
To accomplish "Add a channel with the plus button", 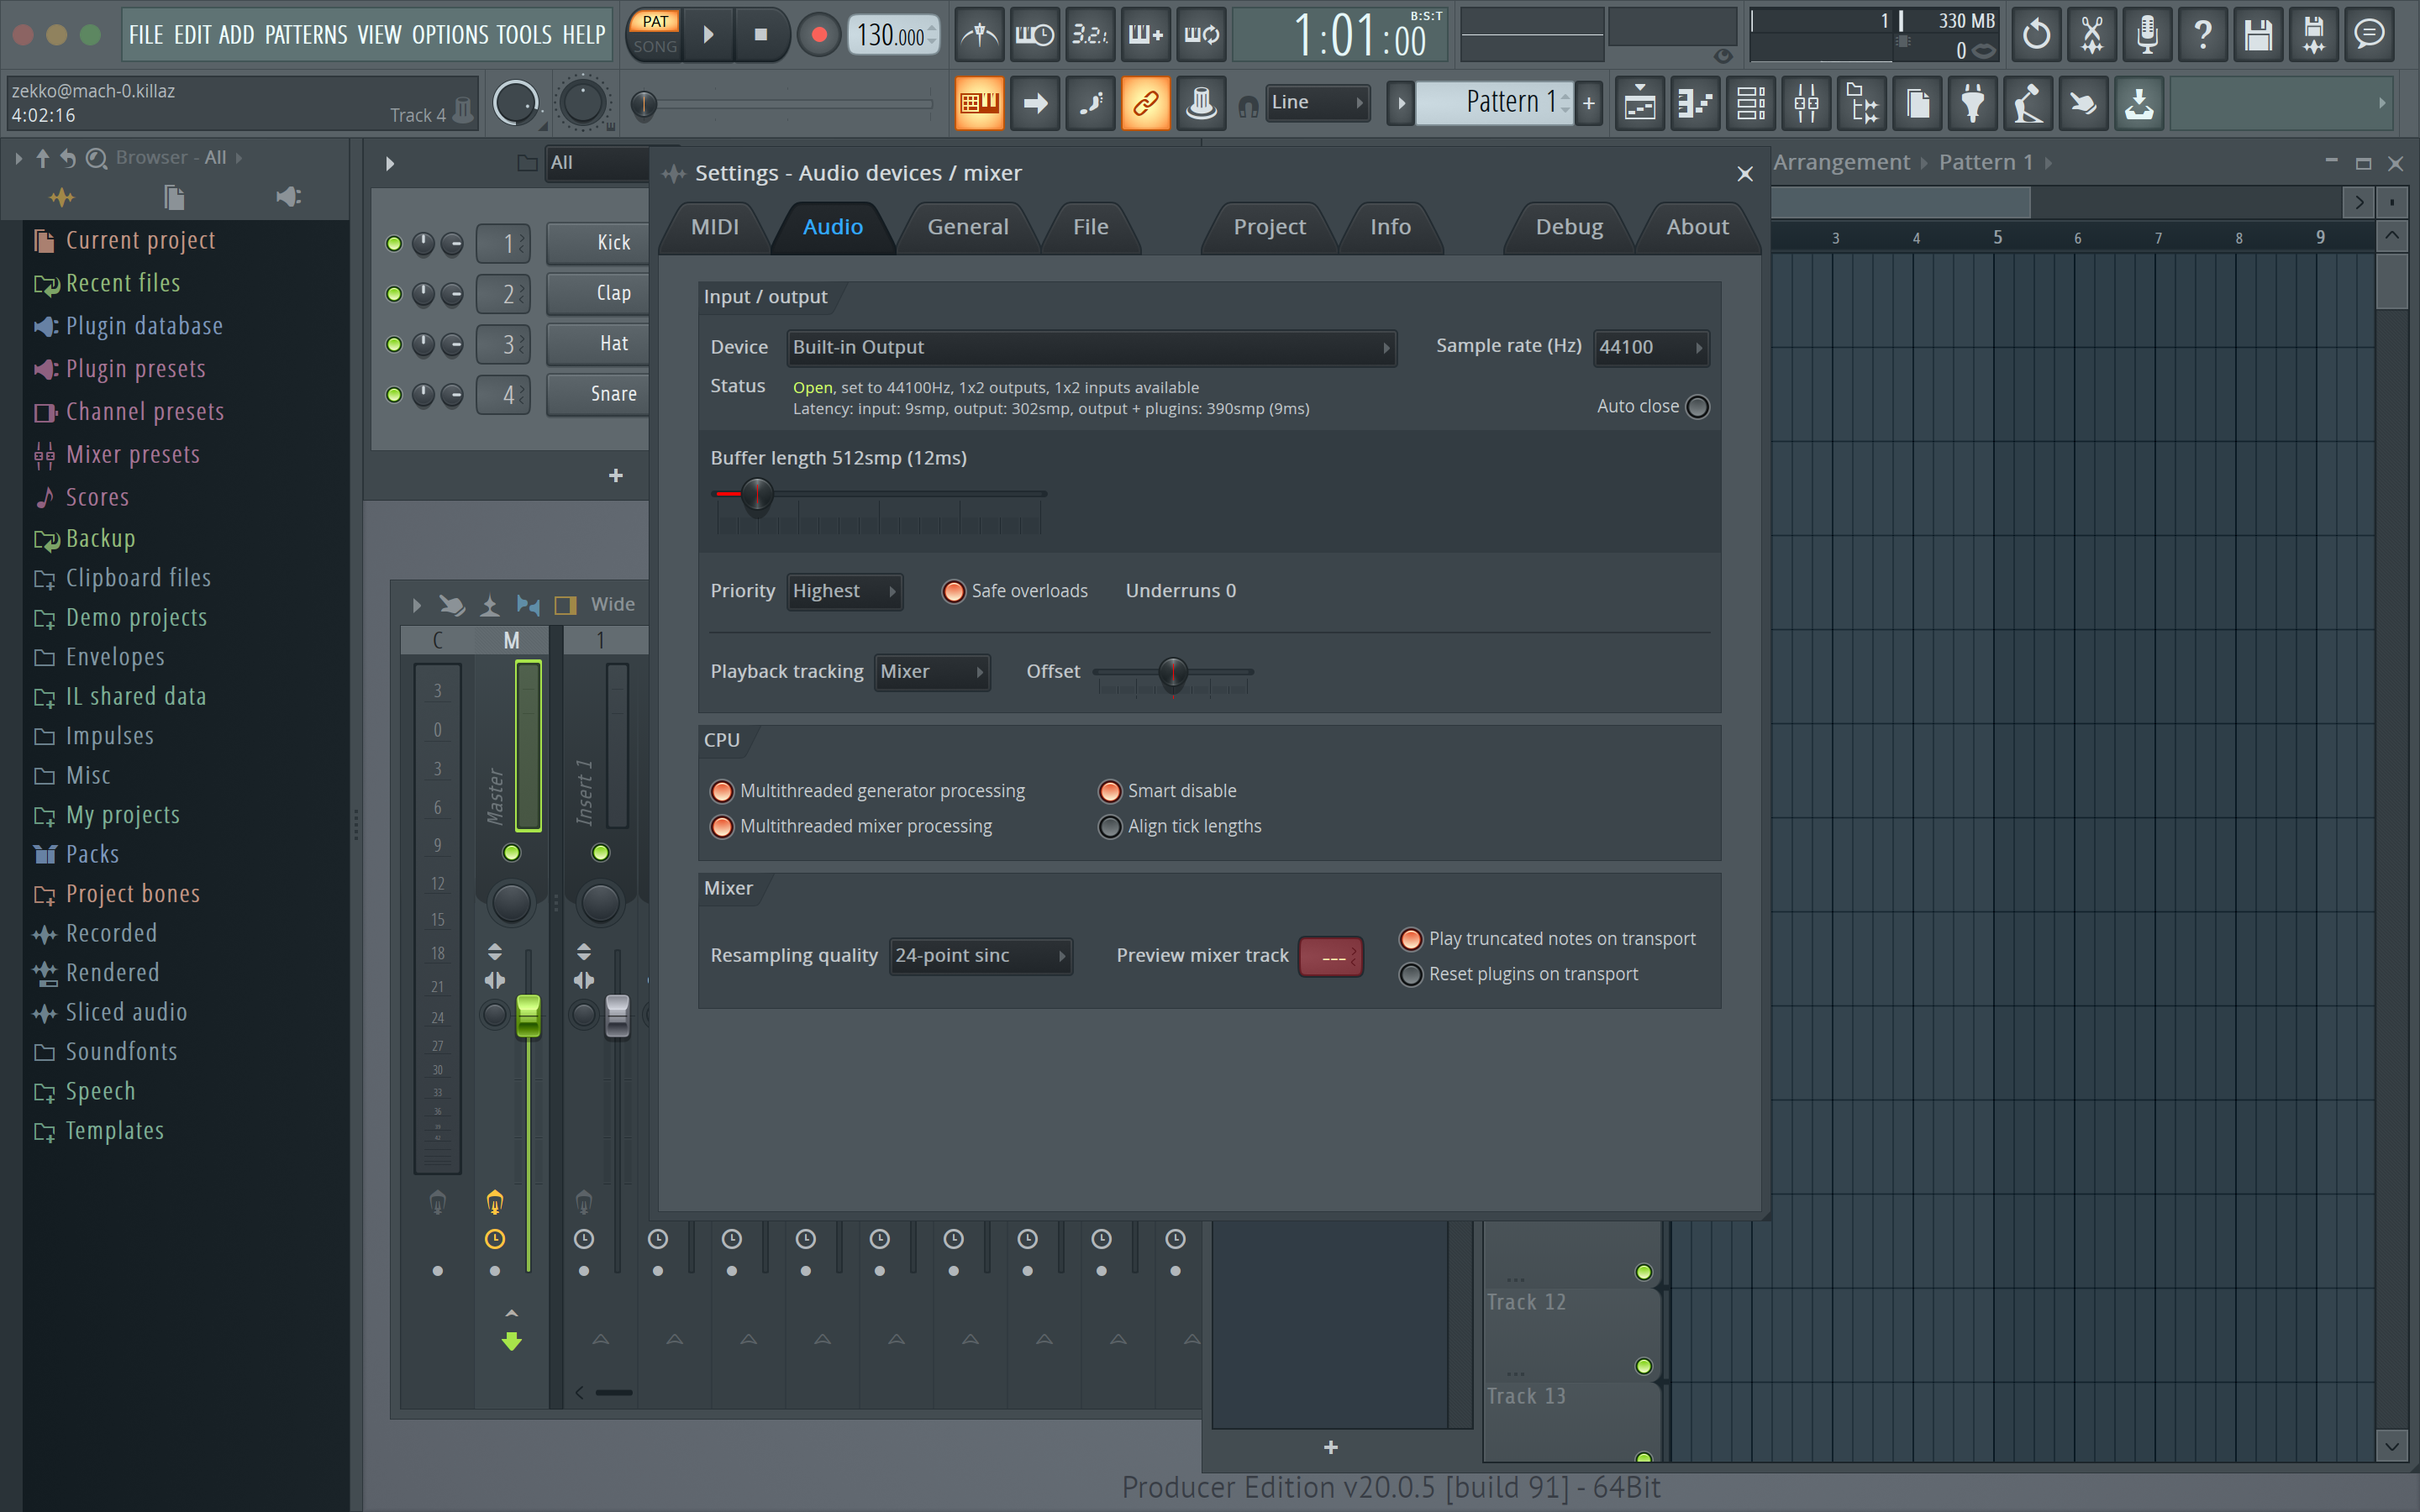I will click(x=616, y=476).
